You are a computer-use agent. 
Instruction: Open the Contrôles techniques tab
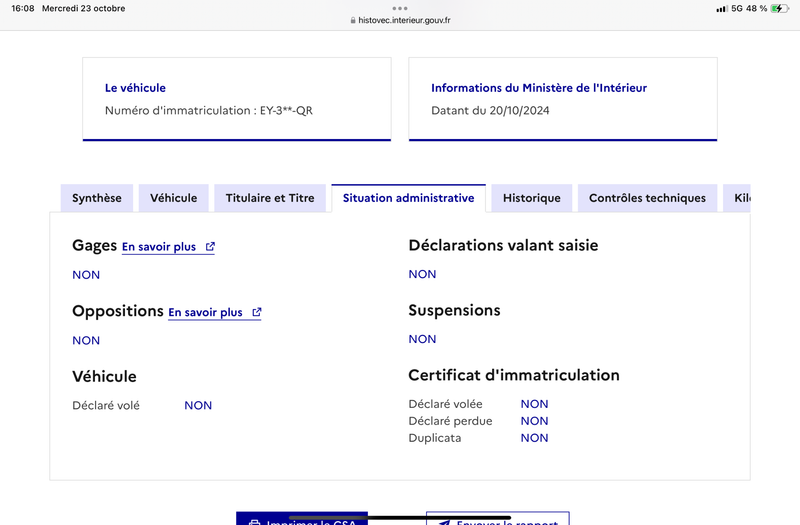pyautogui.click(x=647, y=198)
